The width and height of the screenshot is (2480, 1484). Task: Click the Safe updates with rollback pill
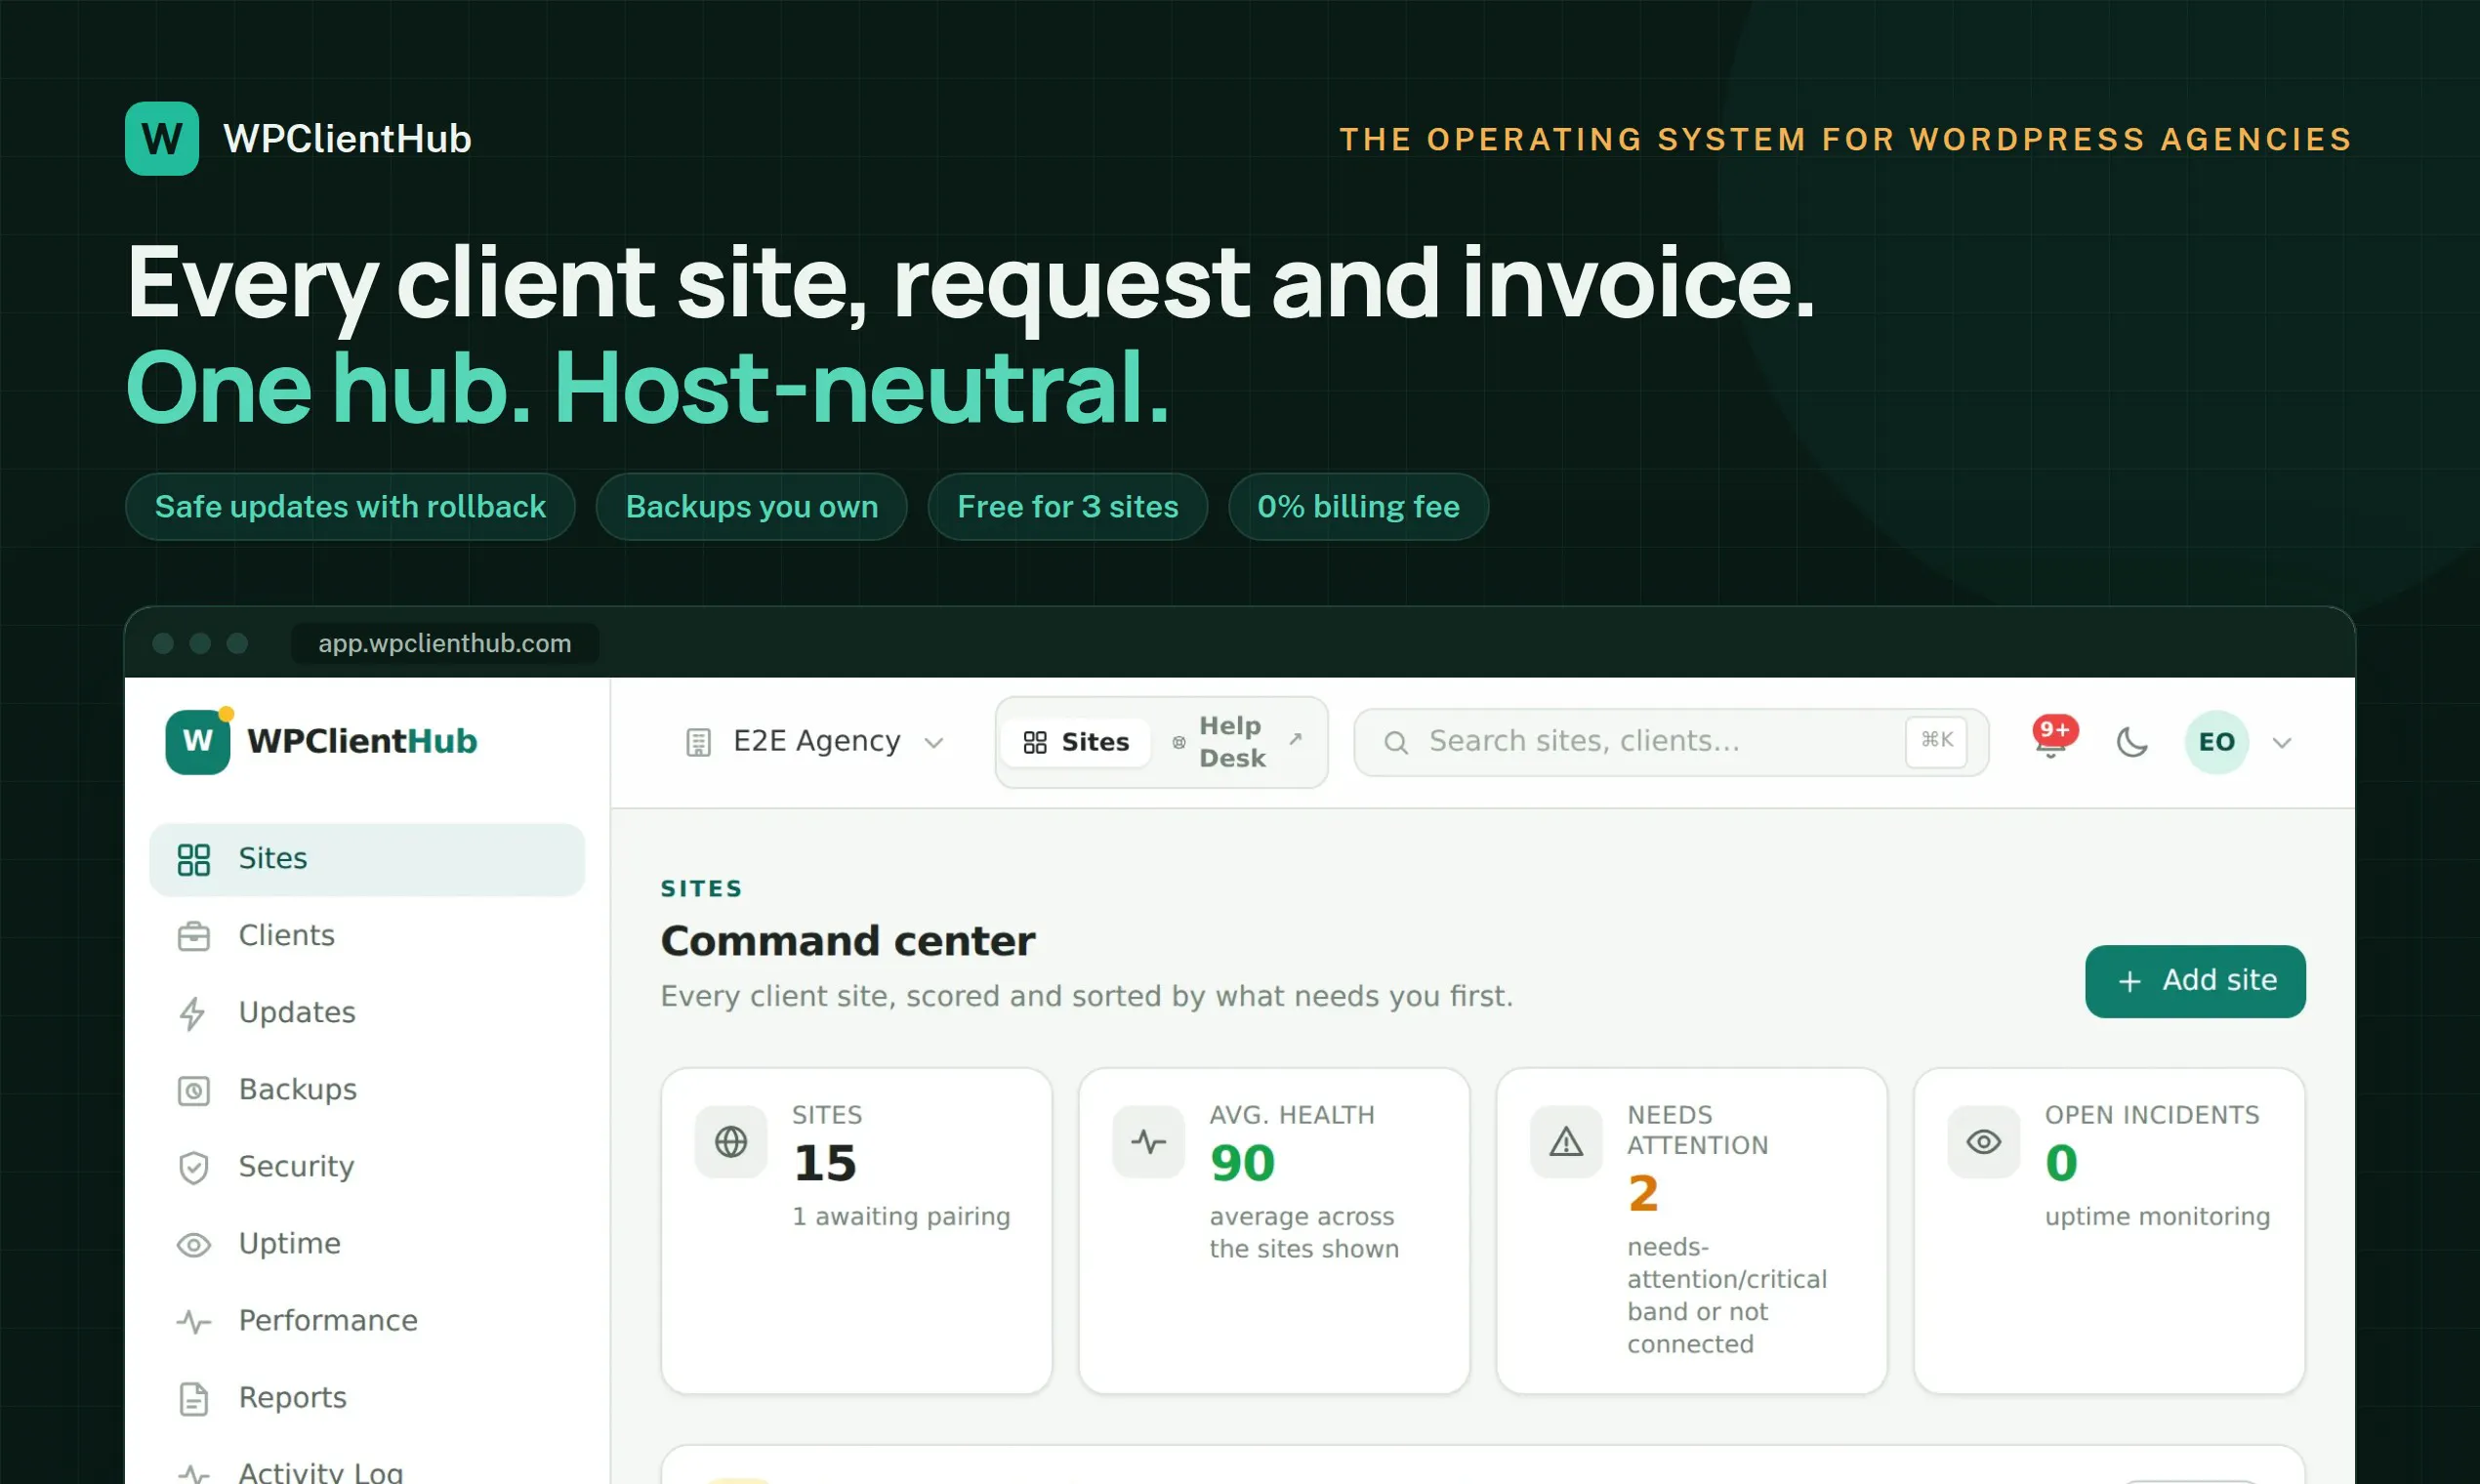pos(350,507)
